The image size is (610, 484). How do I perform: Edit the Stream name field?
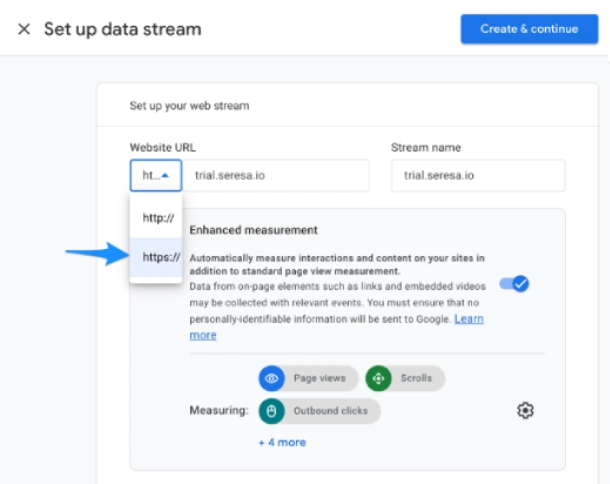pyautogui.click(x=478, y=175)
